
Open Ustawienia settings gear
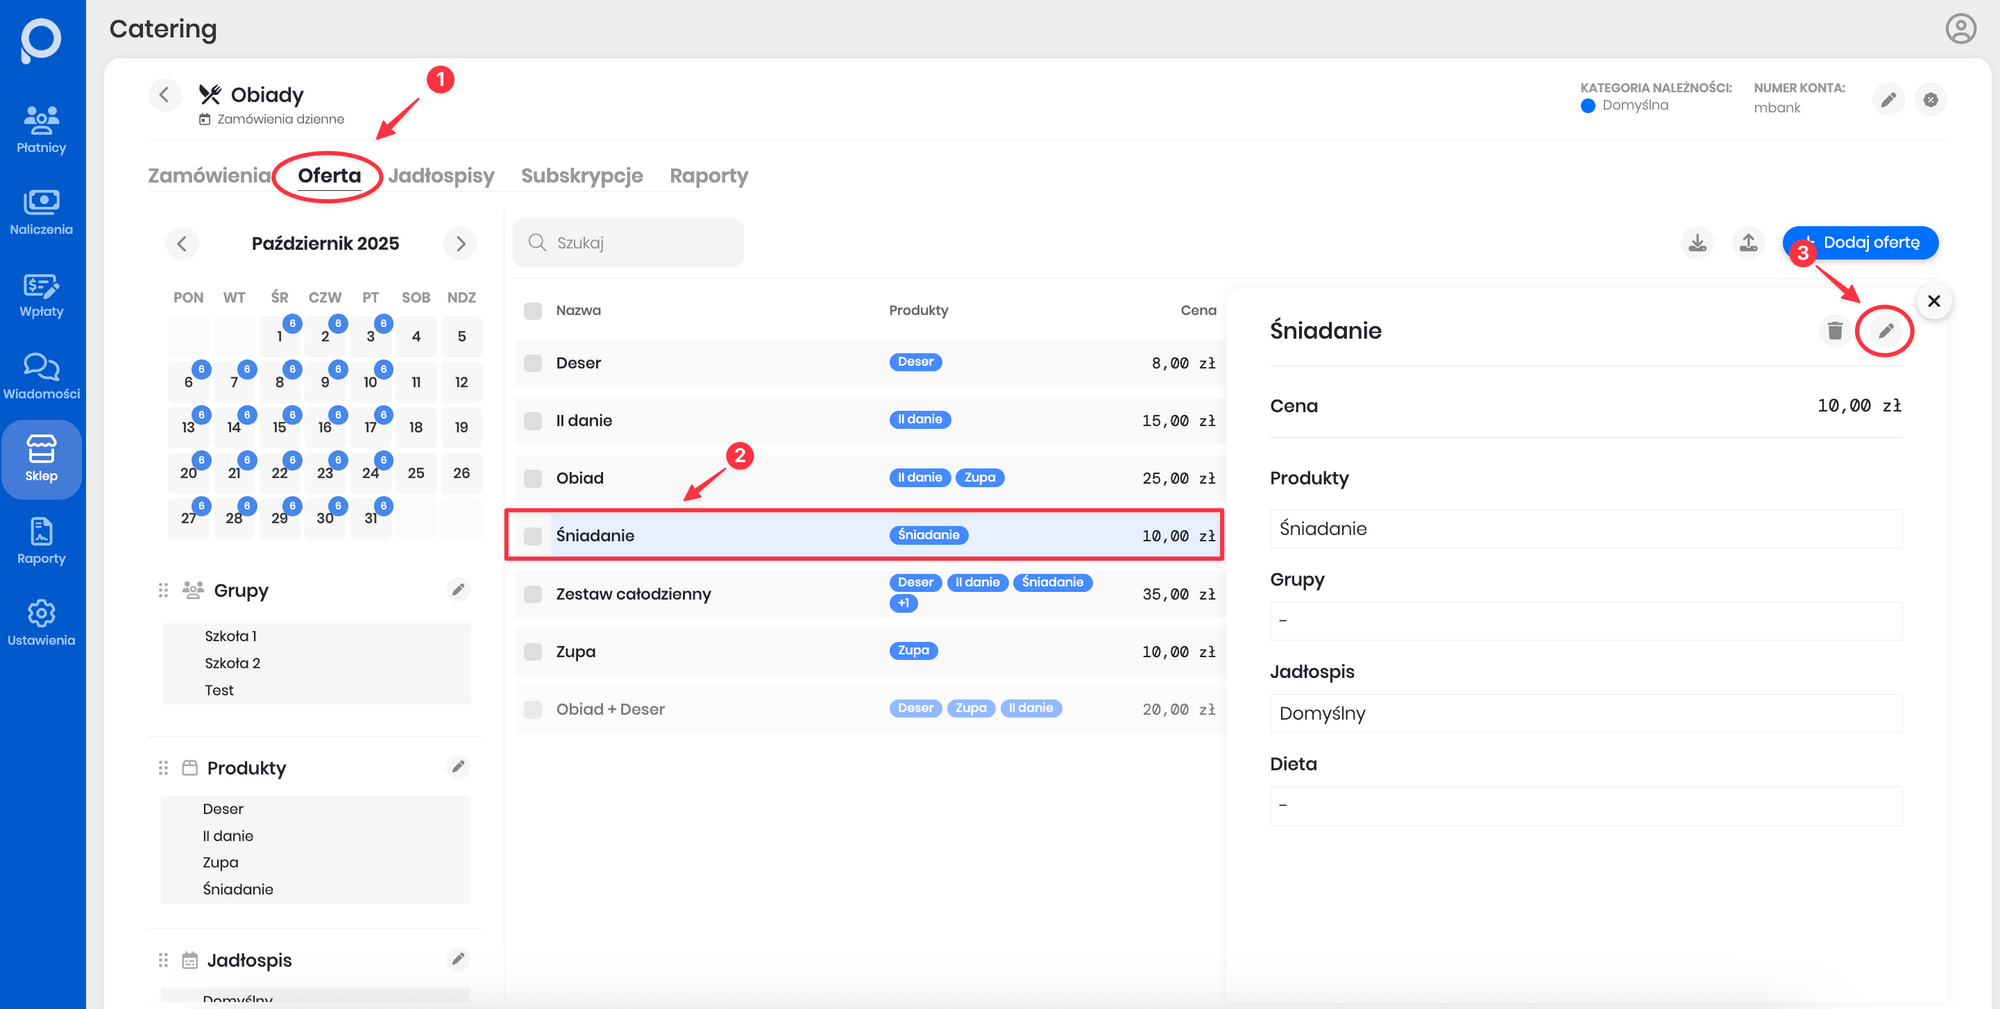(x=41, y=622)
